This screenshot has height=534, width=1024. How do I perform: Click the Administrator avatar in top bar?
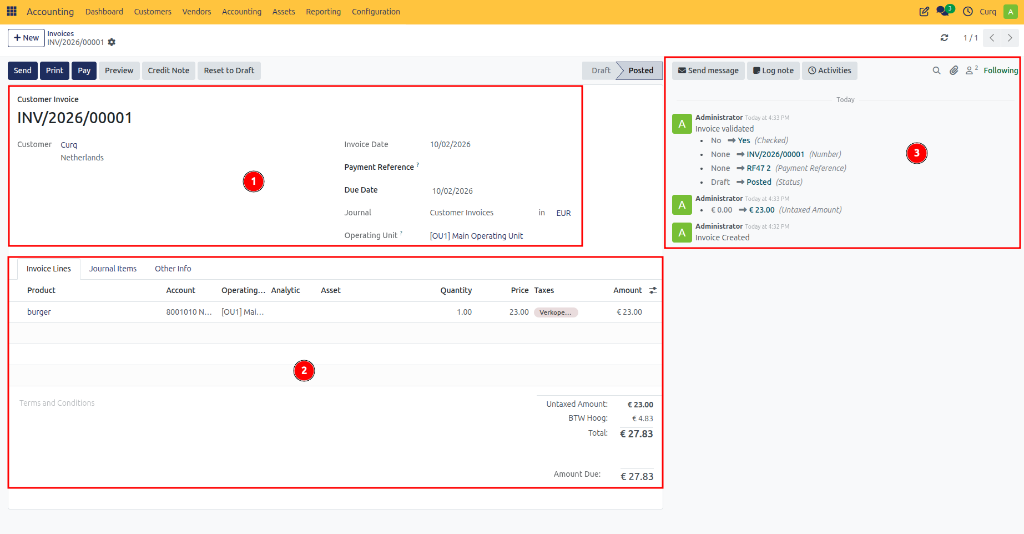pos(1010,11)
